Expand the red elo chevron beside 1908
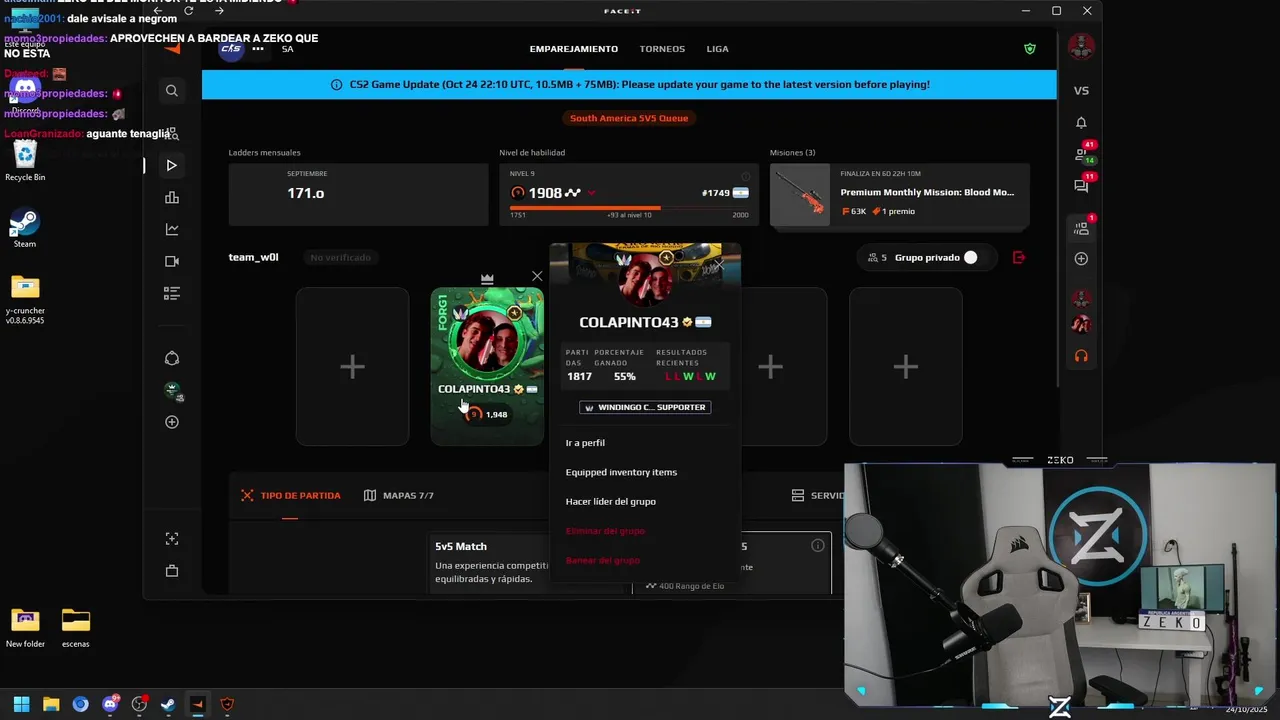The width and height of the screenshot is (1280, 720). tap(592, 193)
